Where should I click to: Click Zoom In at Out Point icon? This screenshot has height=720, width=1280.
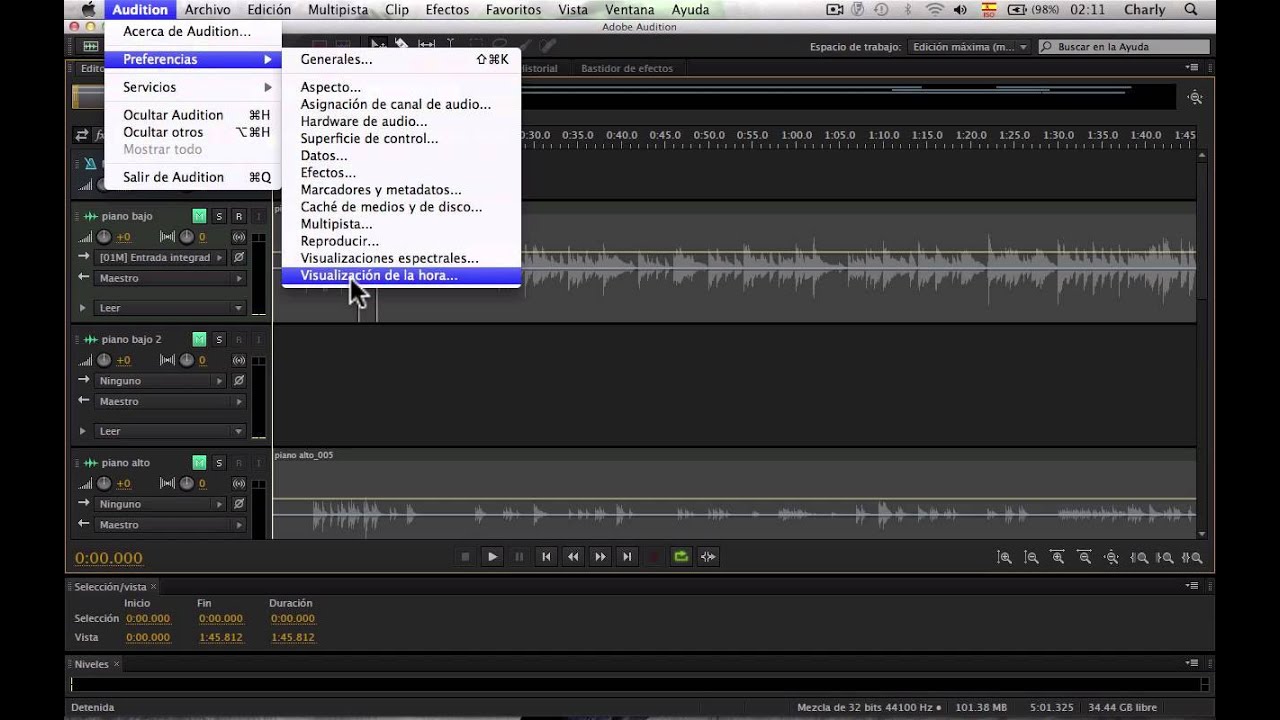pyautogui.click(x=1165, y=558)
